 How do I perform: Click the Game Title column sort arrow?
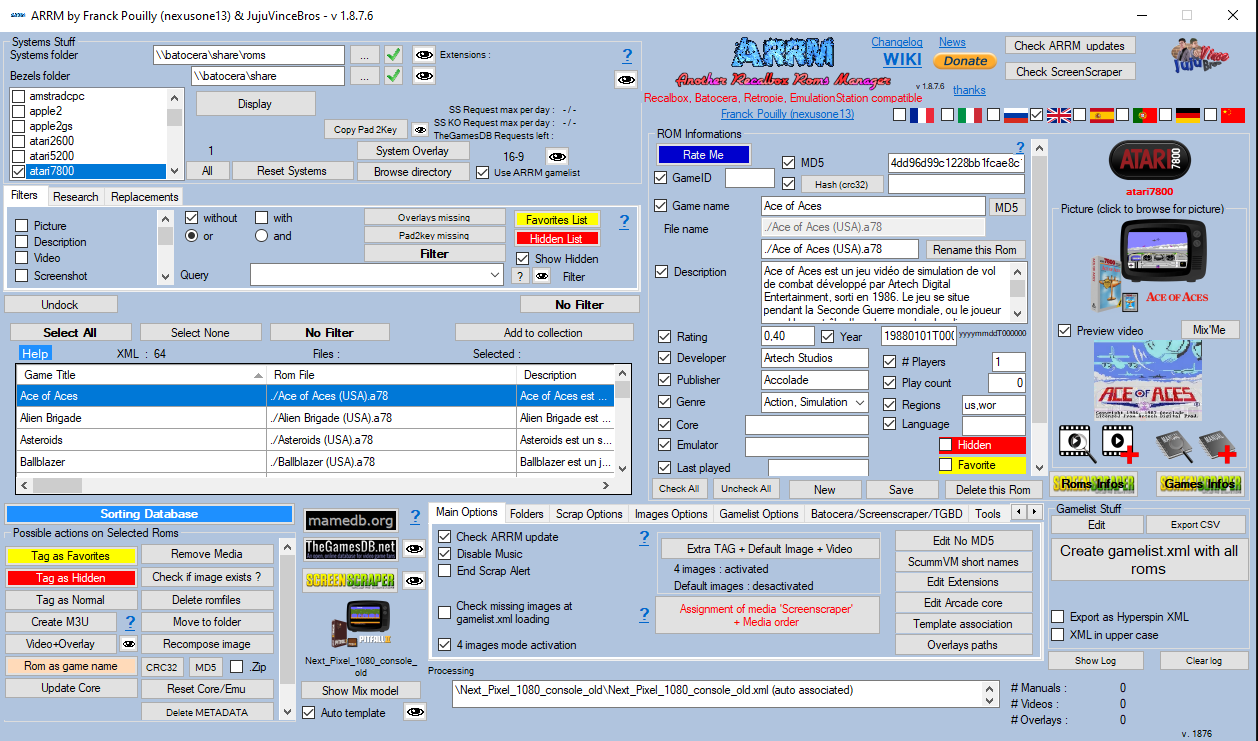pos(258,375)
